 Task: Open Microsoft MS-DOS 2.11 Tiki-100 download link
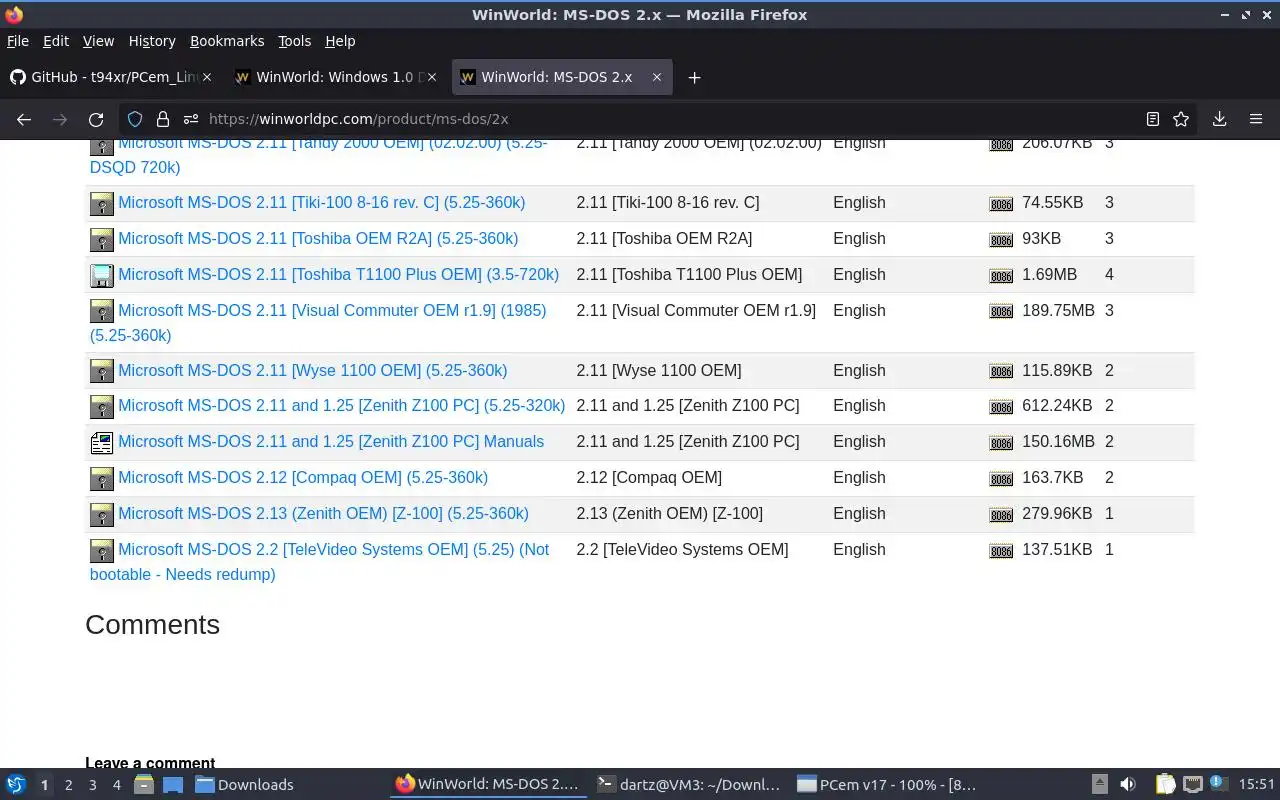pyautogui.click(x=321, y=203)
